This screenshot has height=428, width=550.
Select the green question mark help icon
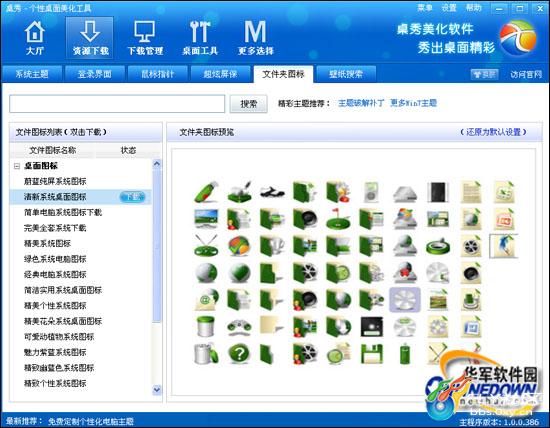point(239,354)
